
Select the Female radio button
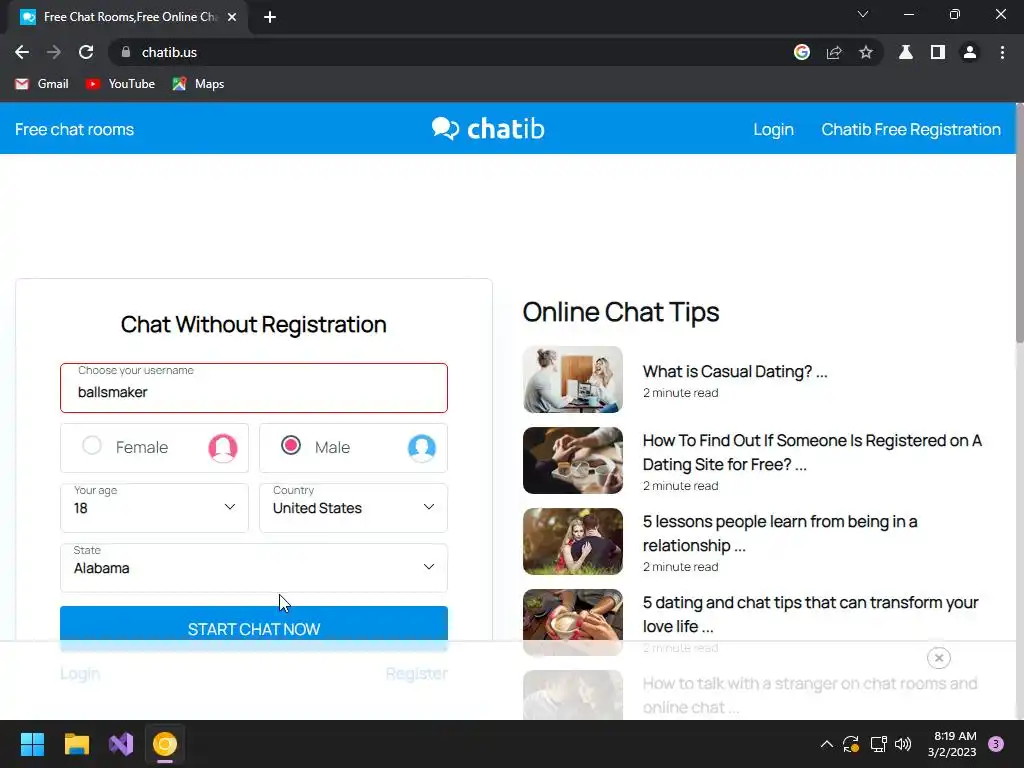click(92, 445)
